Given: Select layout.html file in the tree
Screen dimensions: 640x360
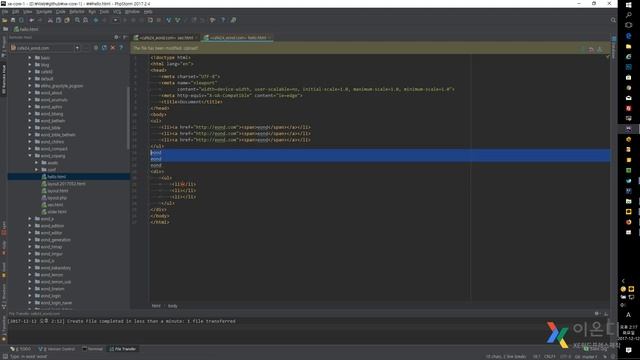Looking at the screenshot, I should (58, 191).
